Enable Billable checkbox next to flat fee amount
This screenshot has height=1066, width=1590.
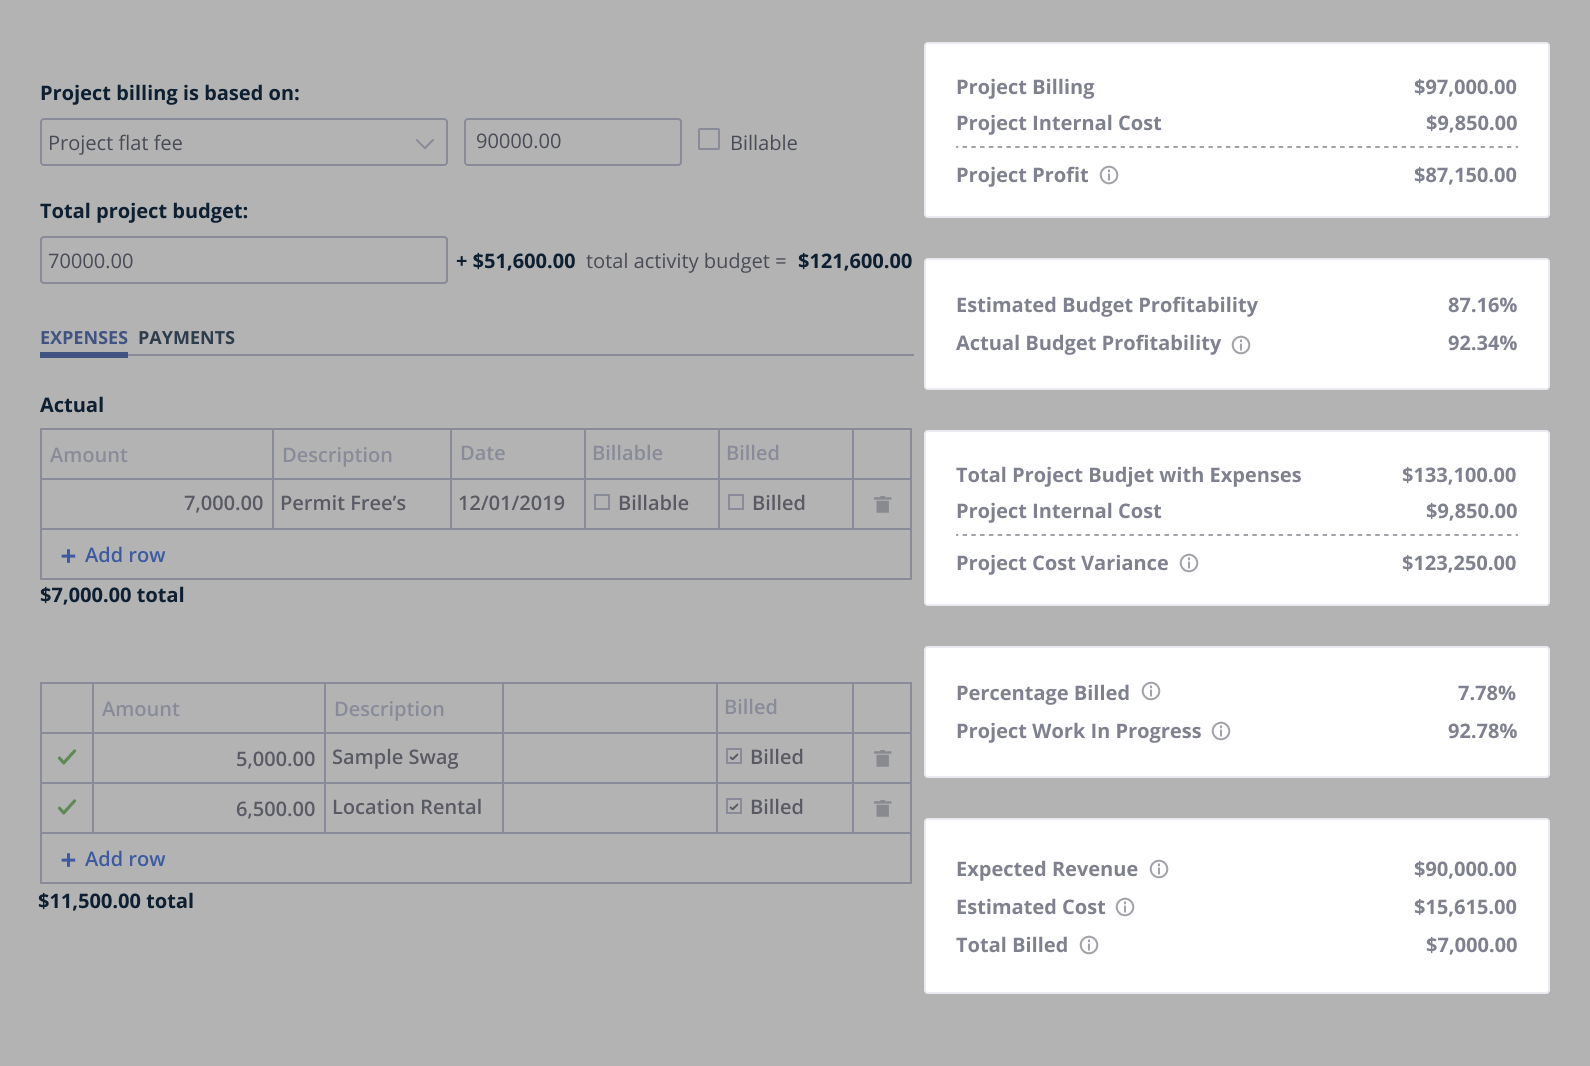click(x=709, y=139)
